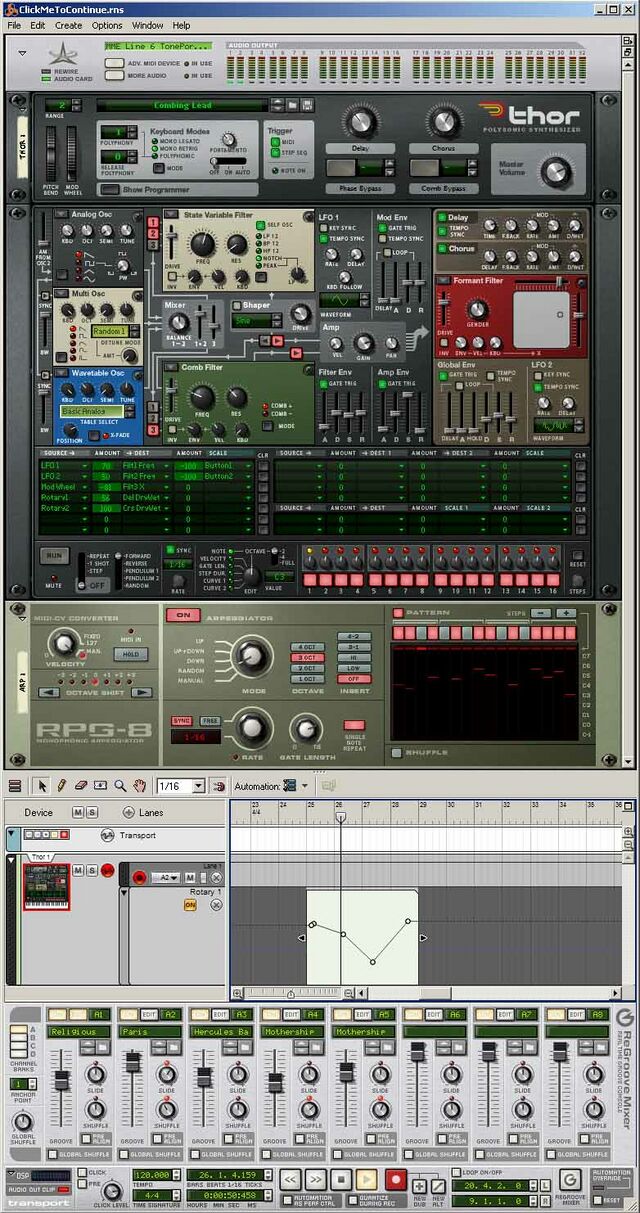
Task: Click the RPG-8 octave shift right arrow
Action: click(142, 692)
